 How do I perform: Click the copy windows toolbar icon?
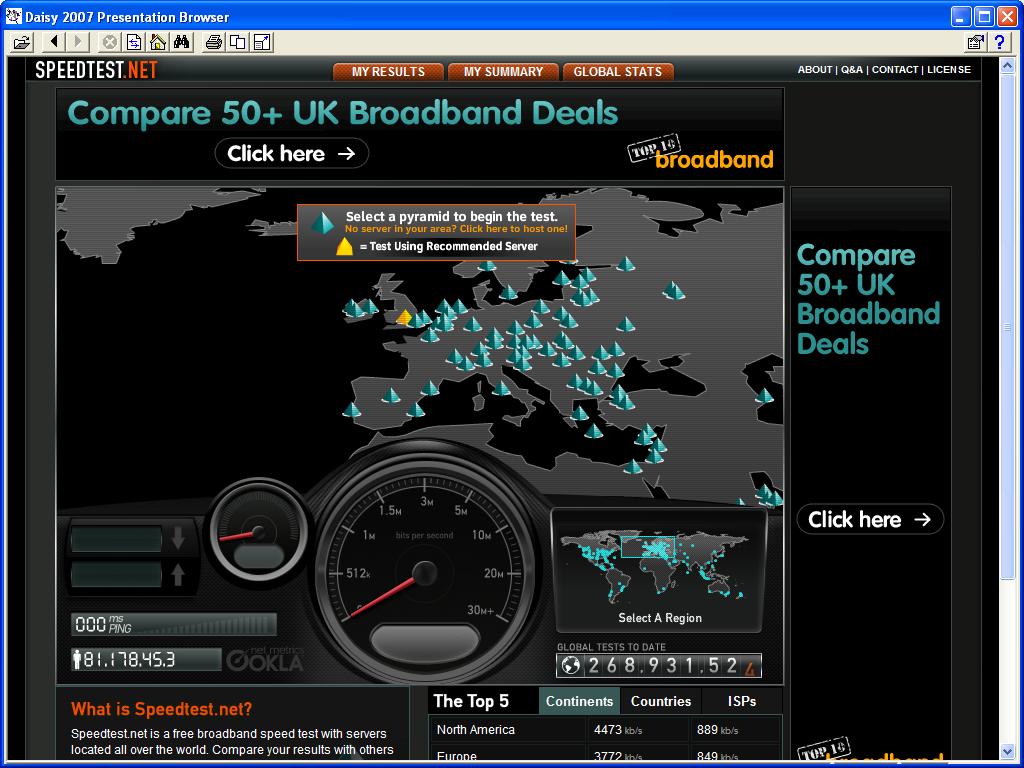point(238,42)
